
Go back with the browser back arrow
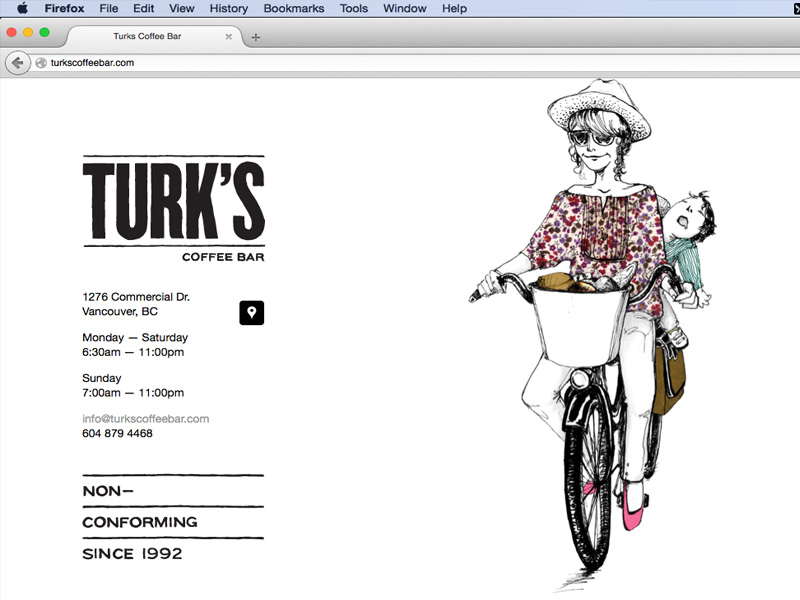click(17, 63)
